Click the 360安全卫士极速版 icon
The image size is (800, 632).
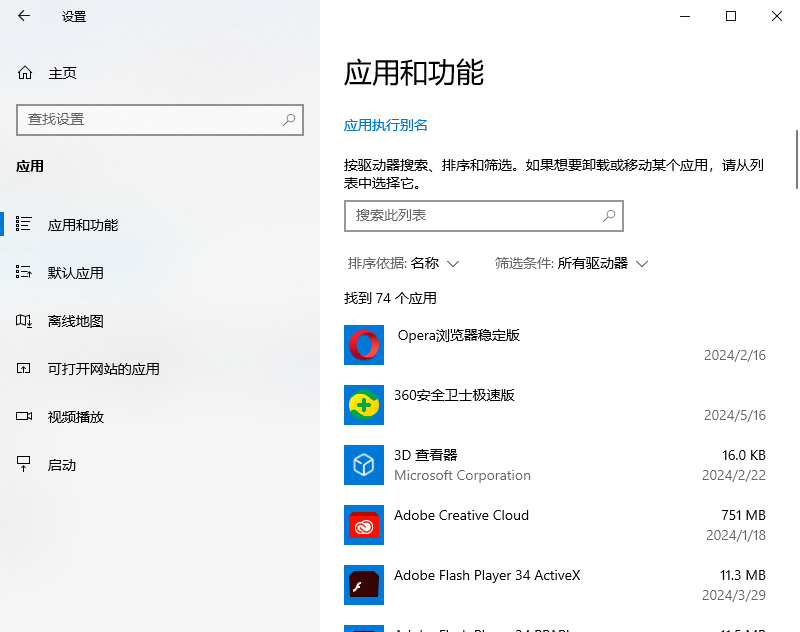point(363,405)
